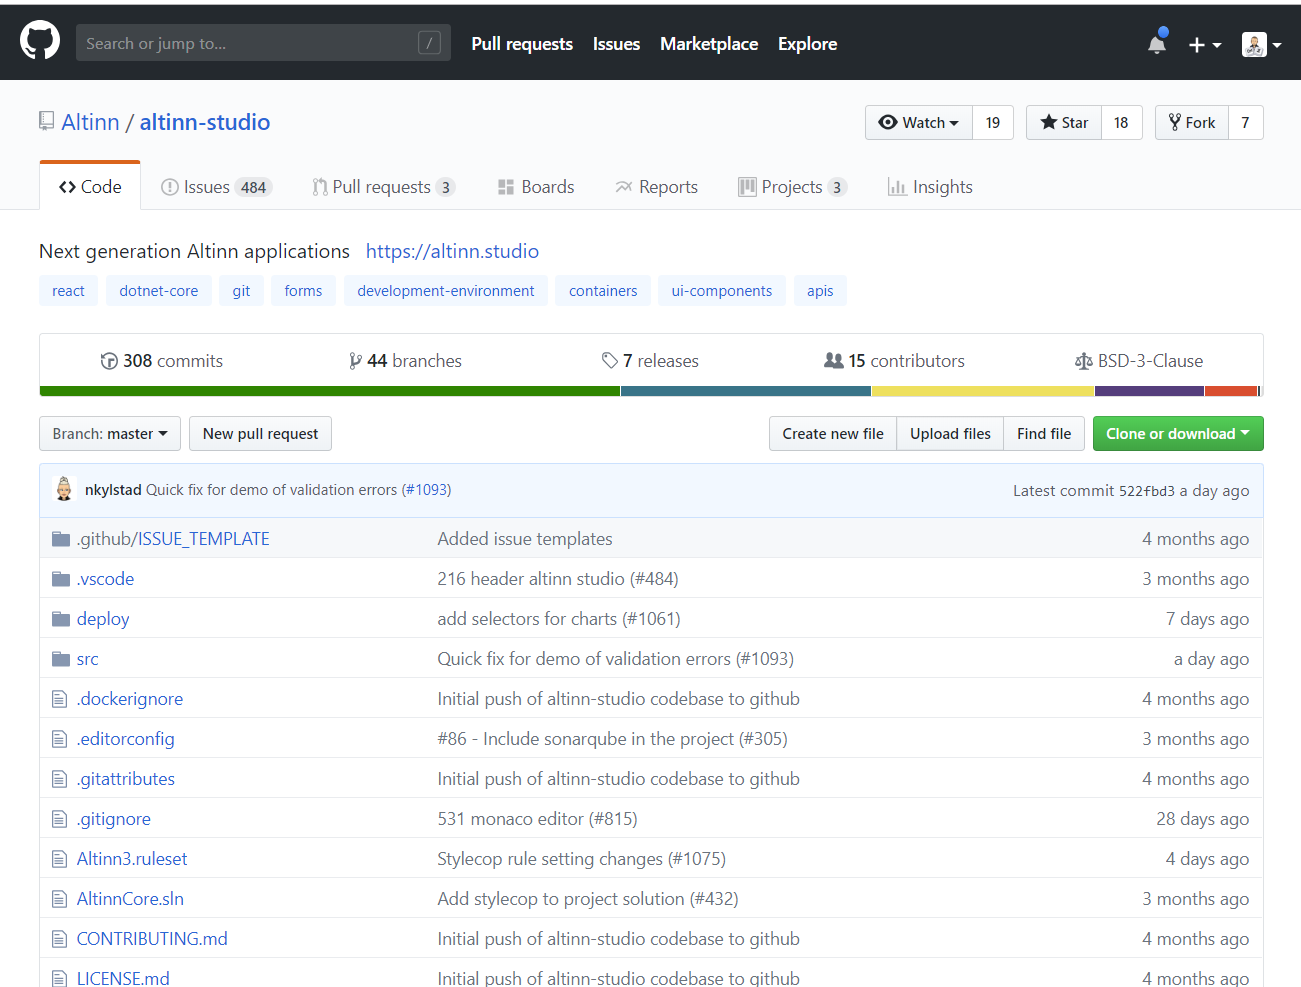Click the CONTRIBUTING.md file icon
Screen dimensions: 1301x987
(x=59, y=939)
